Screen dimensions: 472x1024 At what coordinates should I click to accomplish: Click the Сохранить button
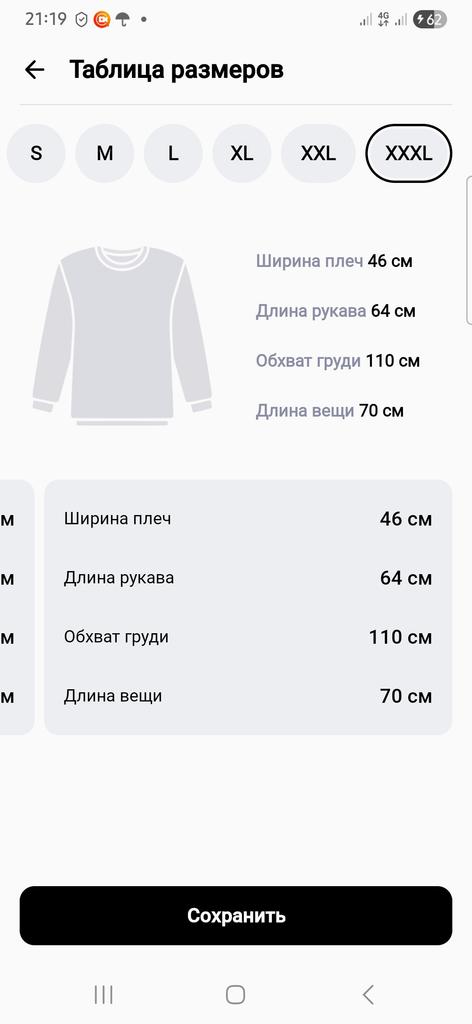236,915
